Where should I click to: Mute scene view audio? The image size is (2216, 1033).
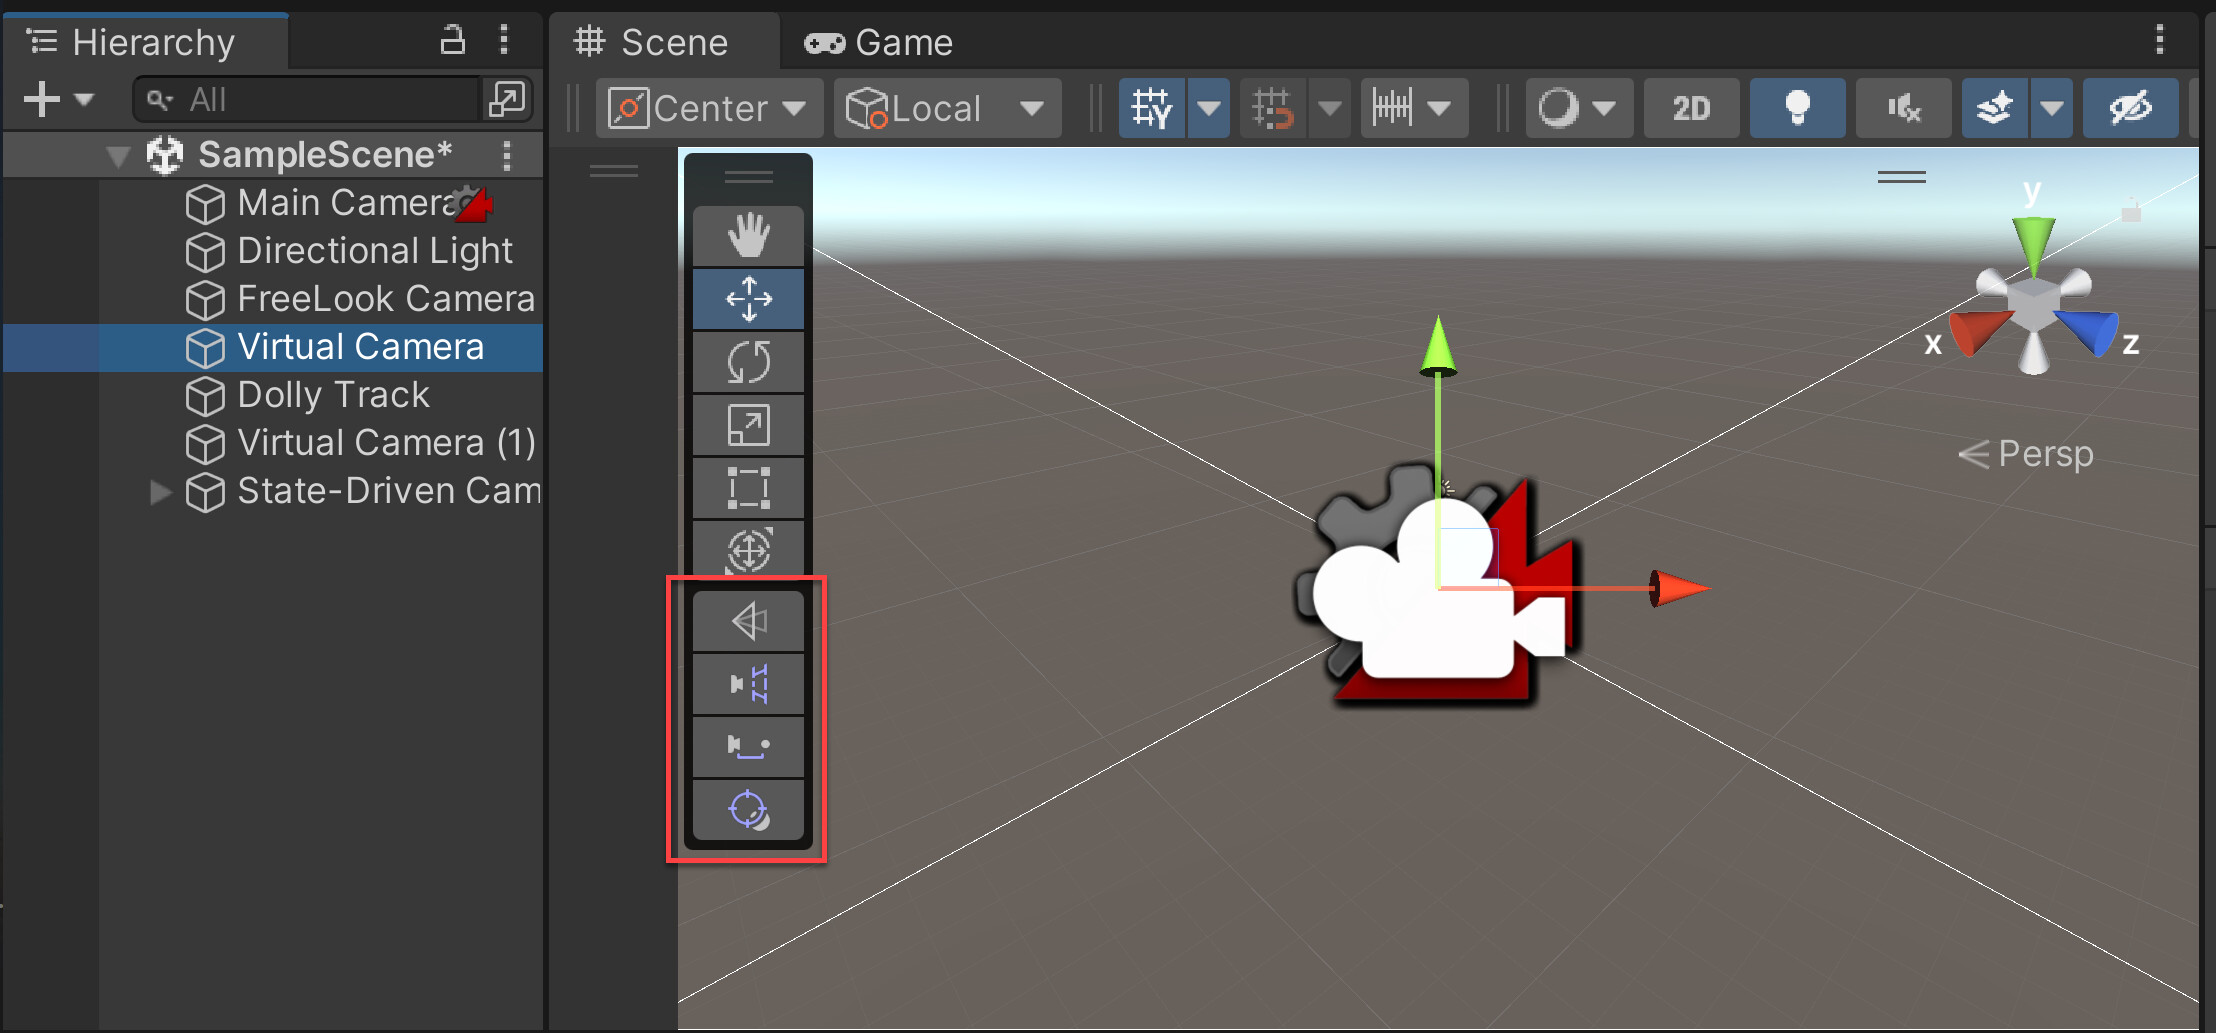(1902, 107)
